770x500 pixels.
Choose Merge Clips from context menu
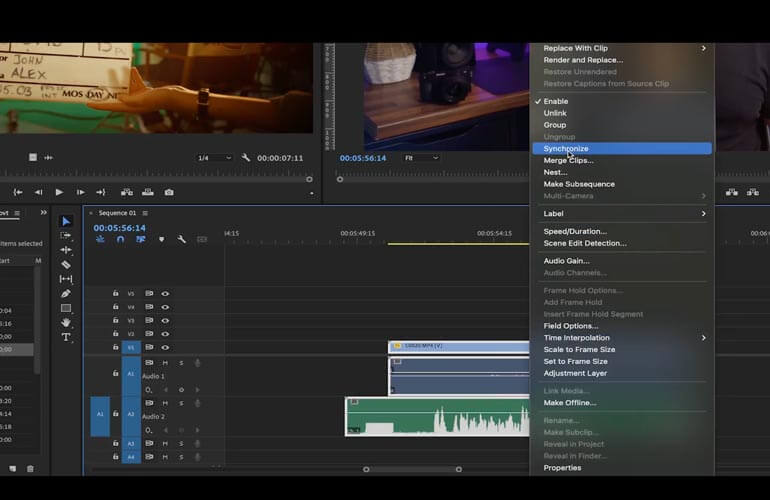622,160
